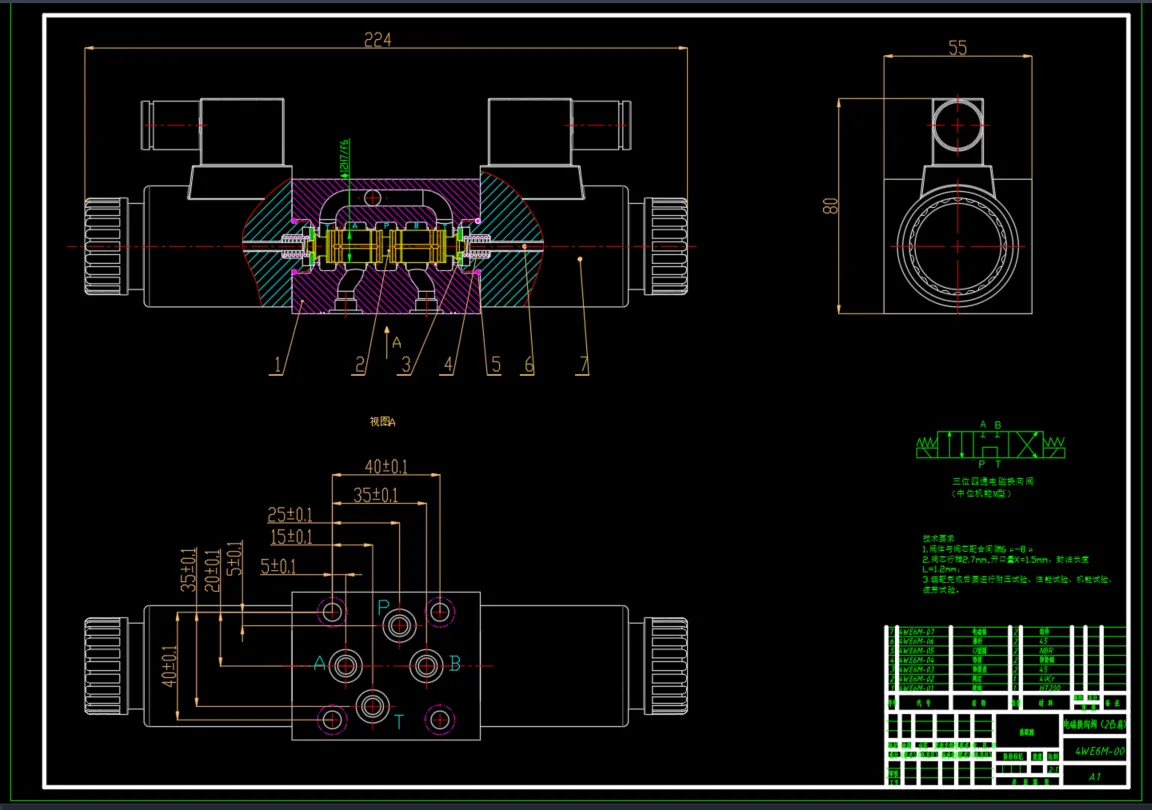Select the T port circle in bottom view

(x=372, y=707)
